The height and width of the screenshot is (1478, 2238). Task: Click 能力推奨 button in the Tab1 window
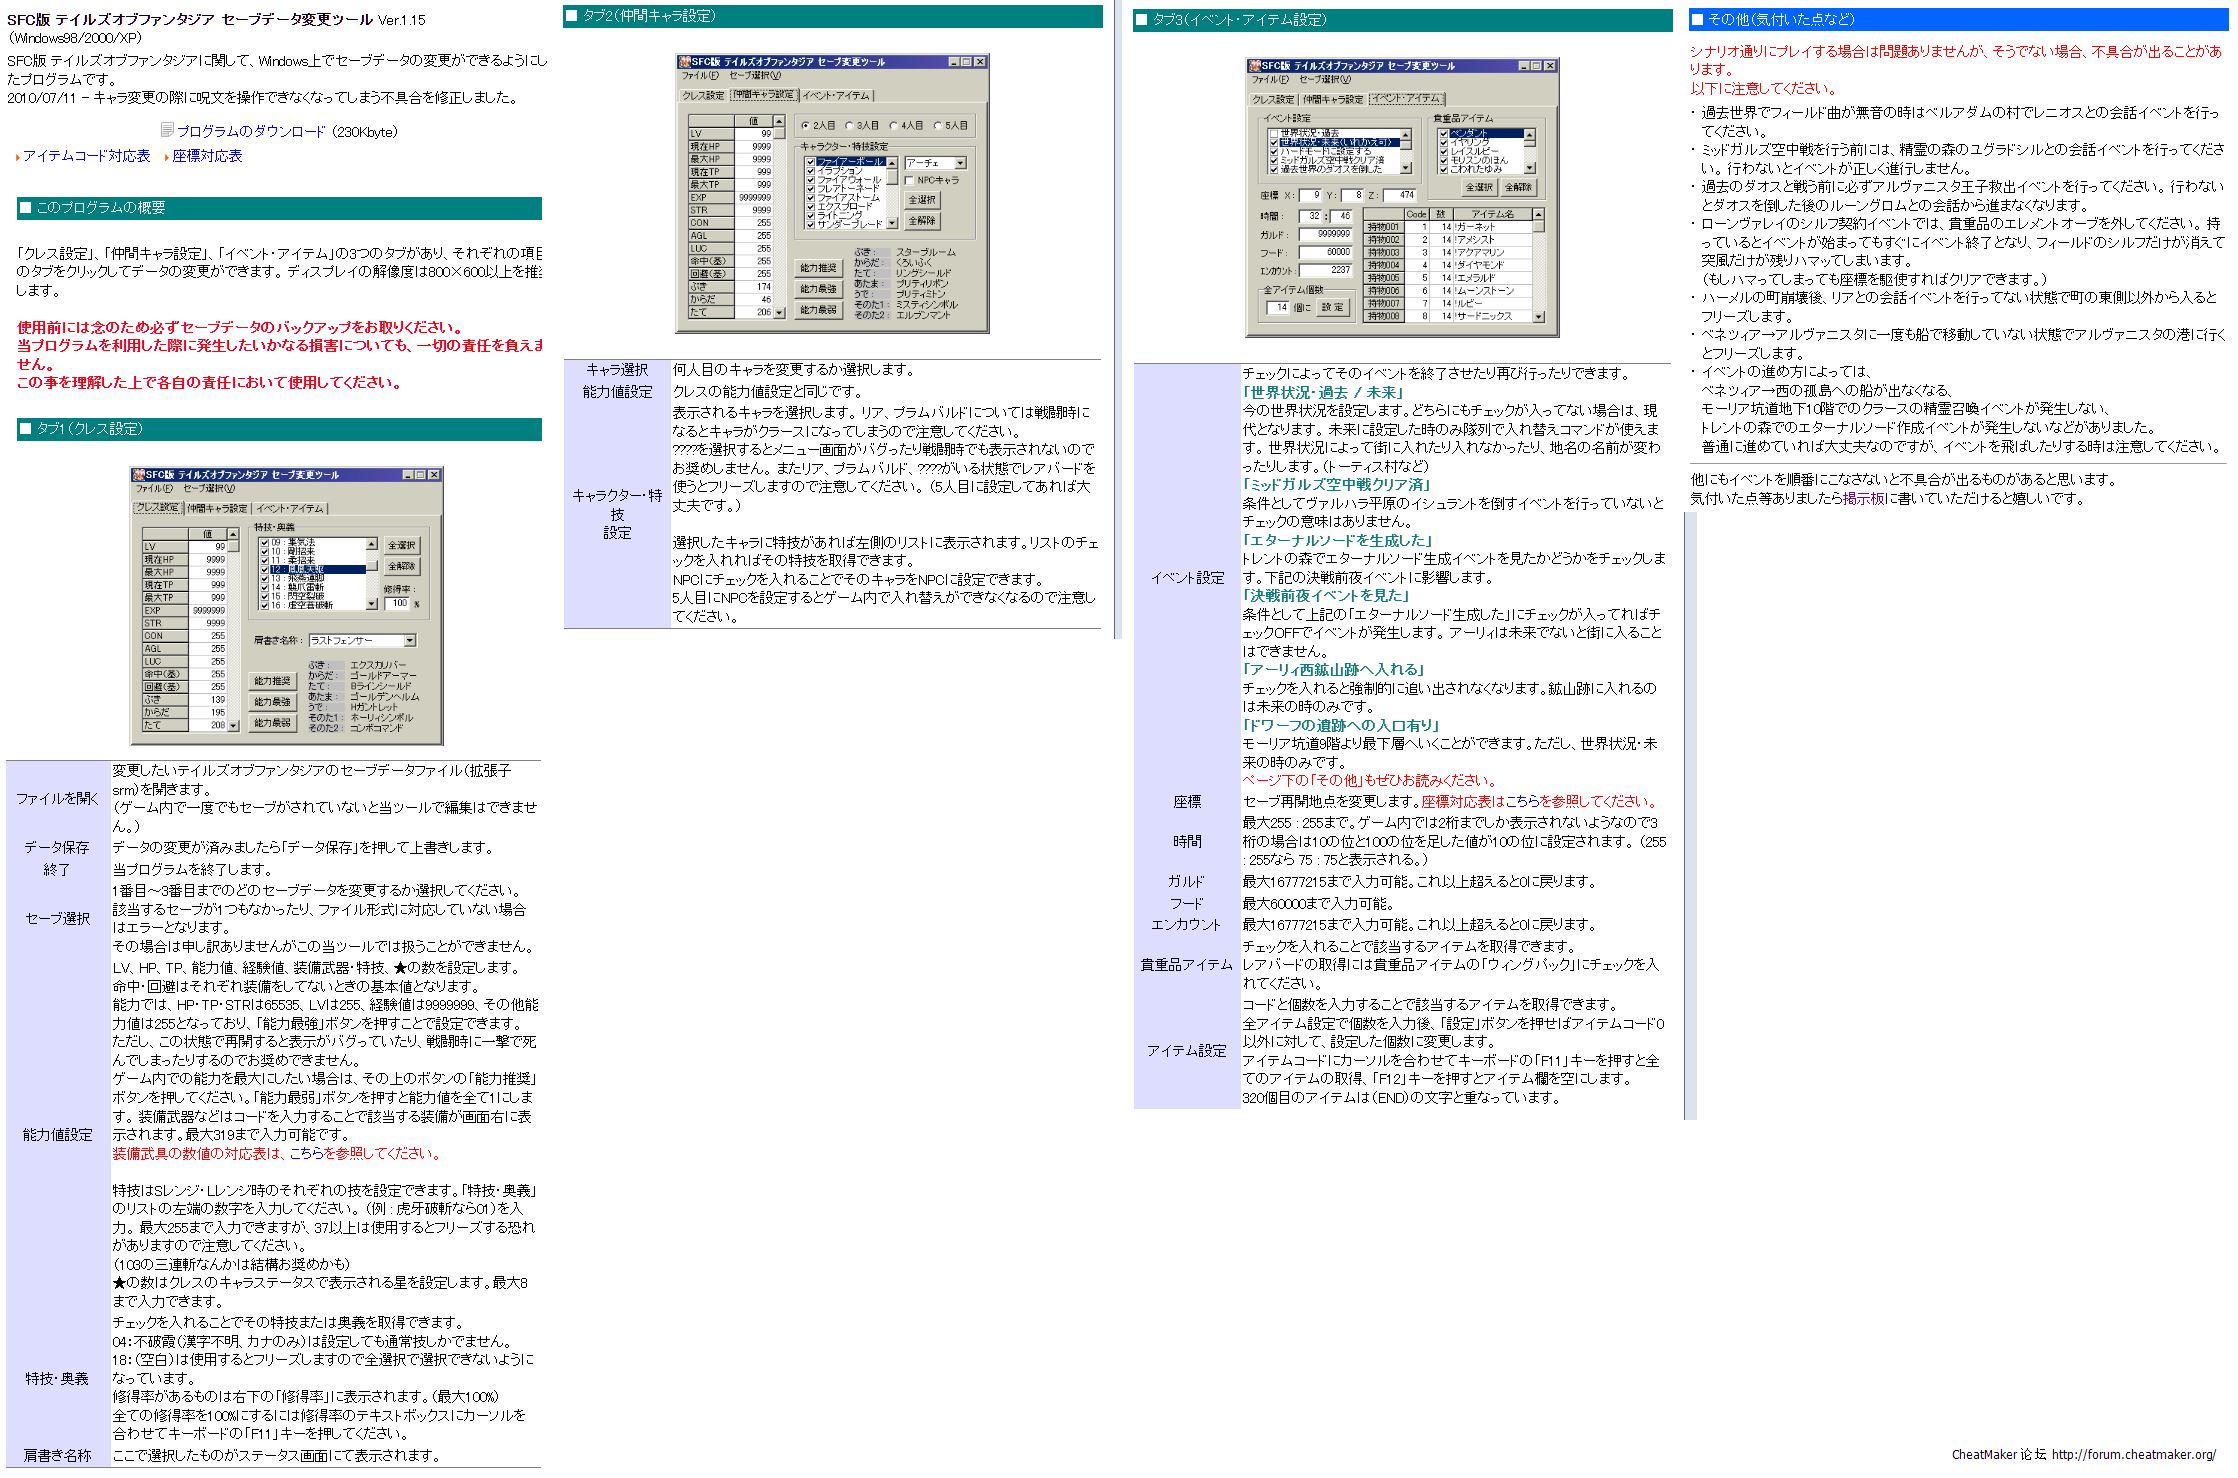pos(273,681)
